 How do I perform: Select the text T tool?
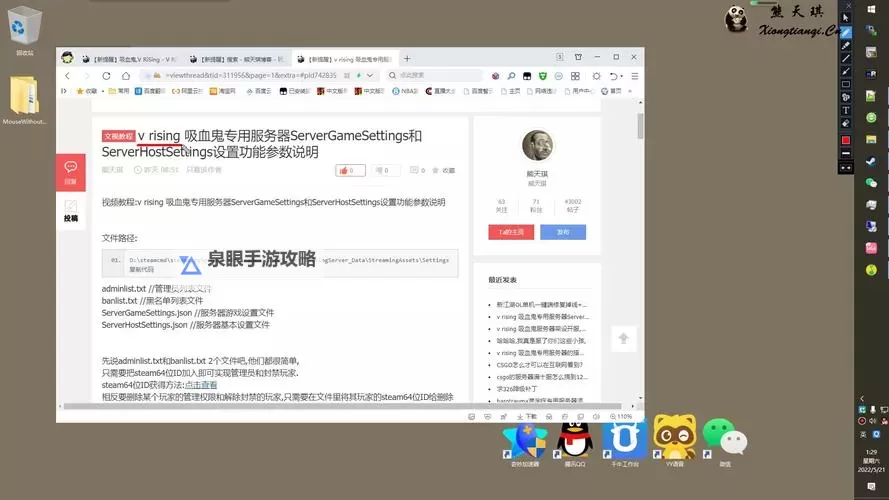coord(845,110)
